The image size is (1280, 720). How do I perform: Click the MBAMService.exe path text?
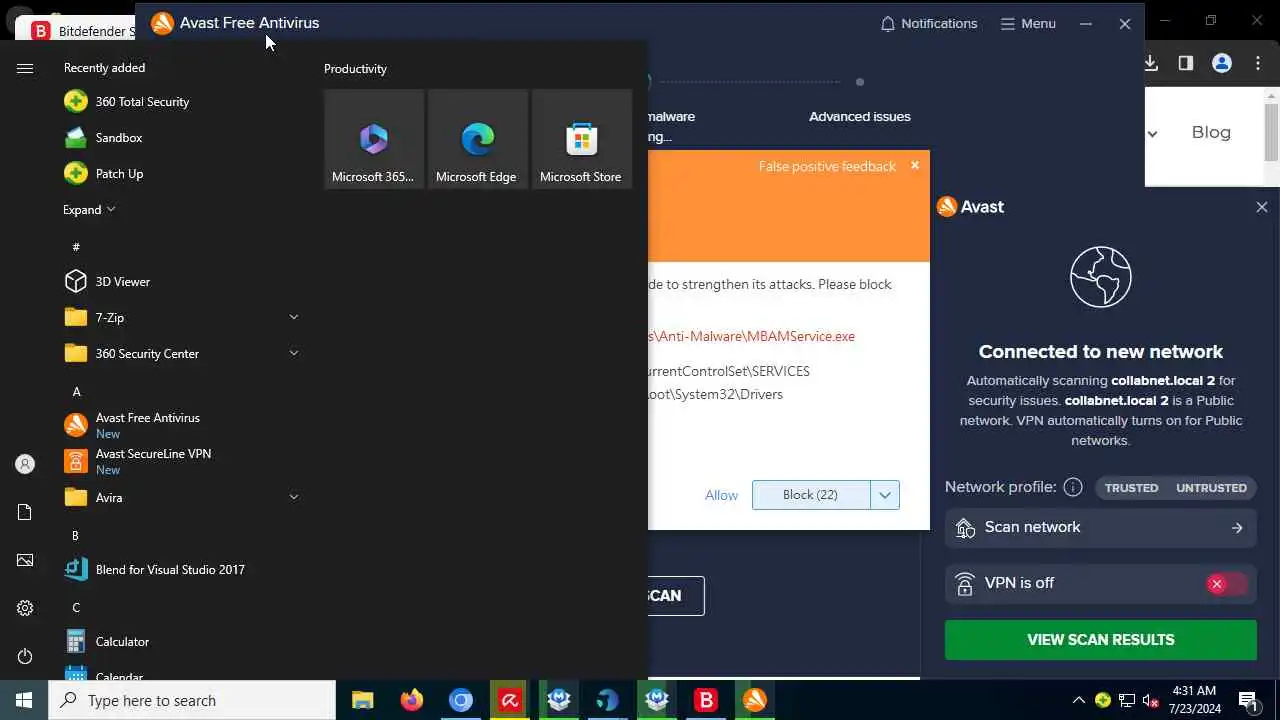751,336
